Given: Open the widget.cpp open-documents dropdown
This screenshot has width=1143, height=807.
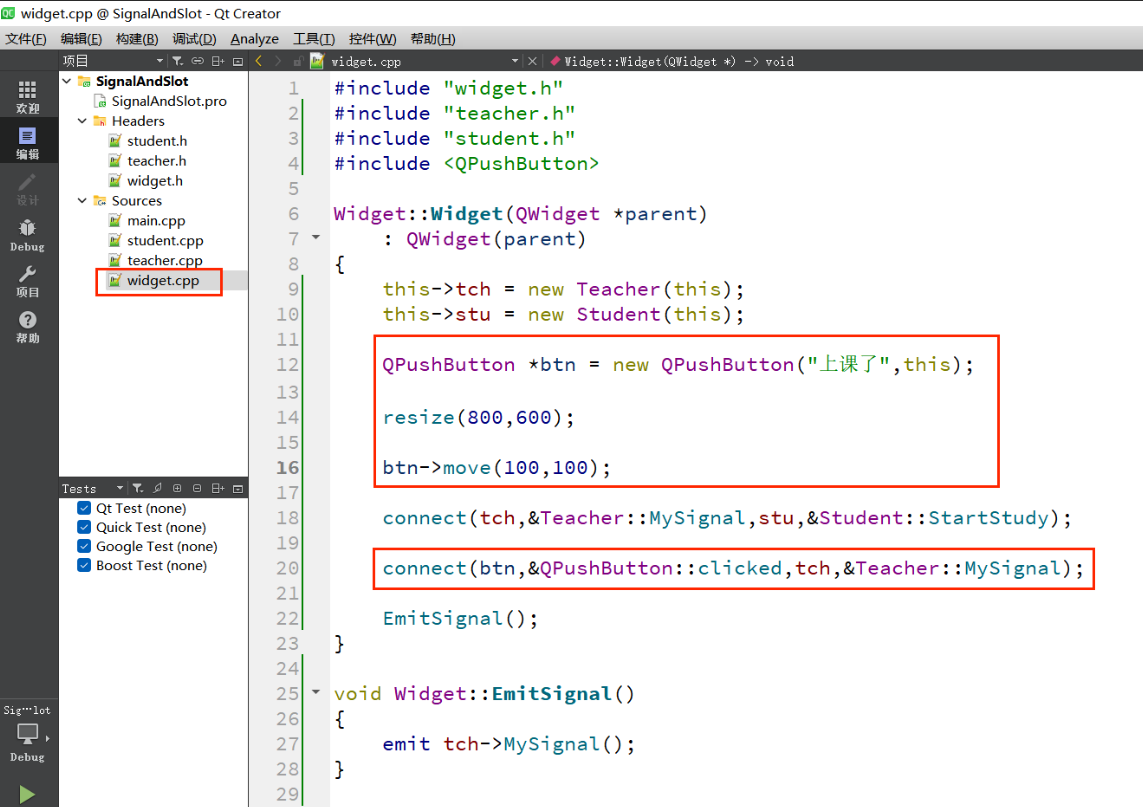Looking at the screenshot, I should pos(515,61).
